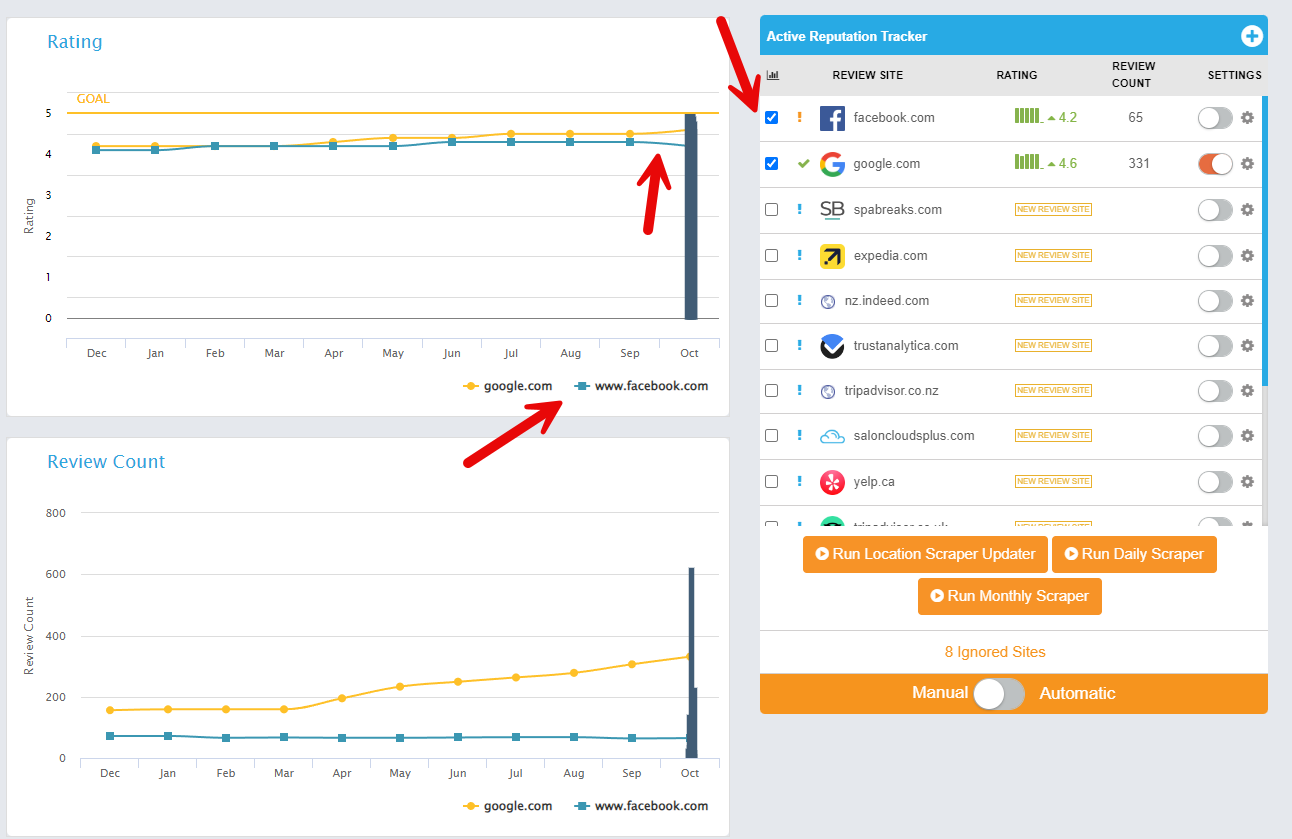Click the Facebook logo icon
The width and height of the screenshot is (1292, 839).
pos(832,118)
